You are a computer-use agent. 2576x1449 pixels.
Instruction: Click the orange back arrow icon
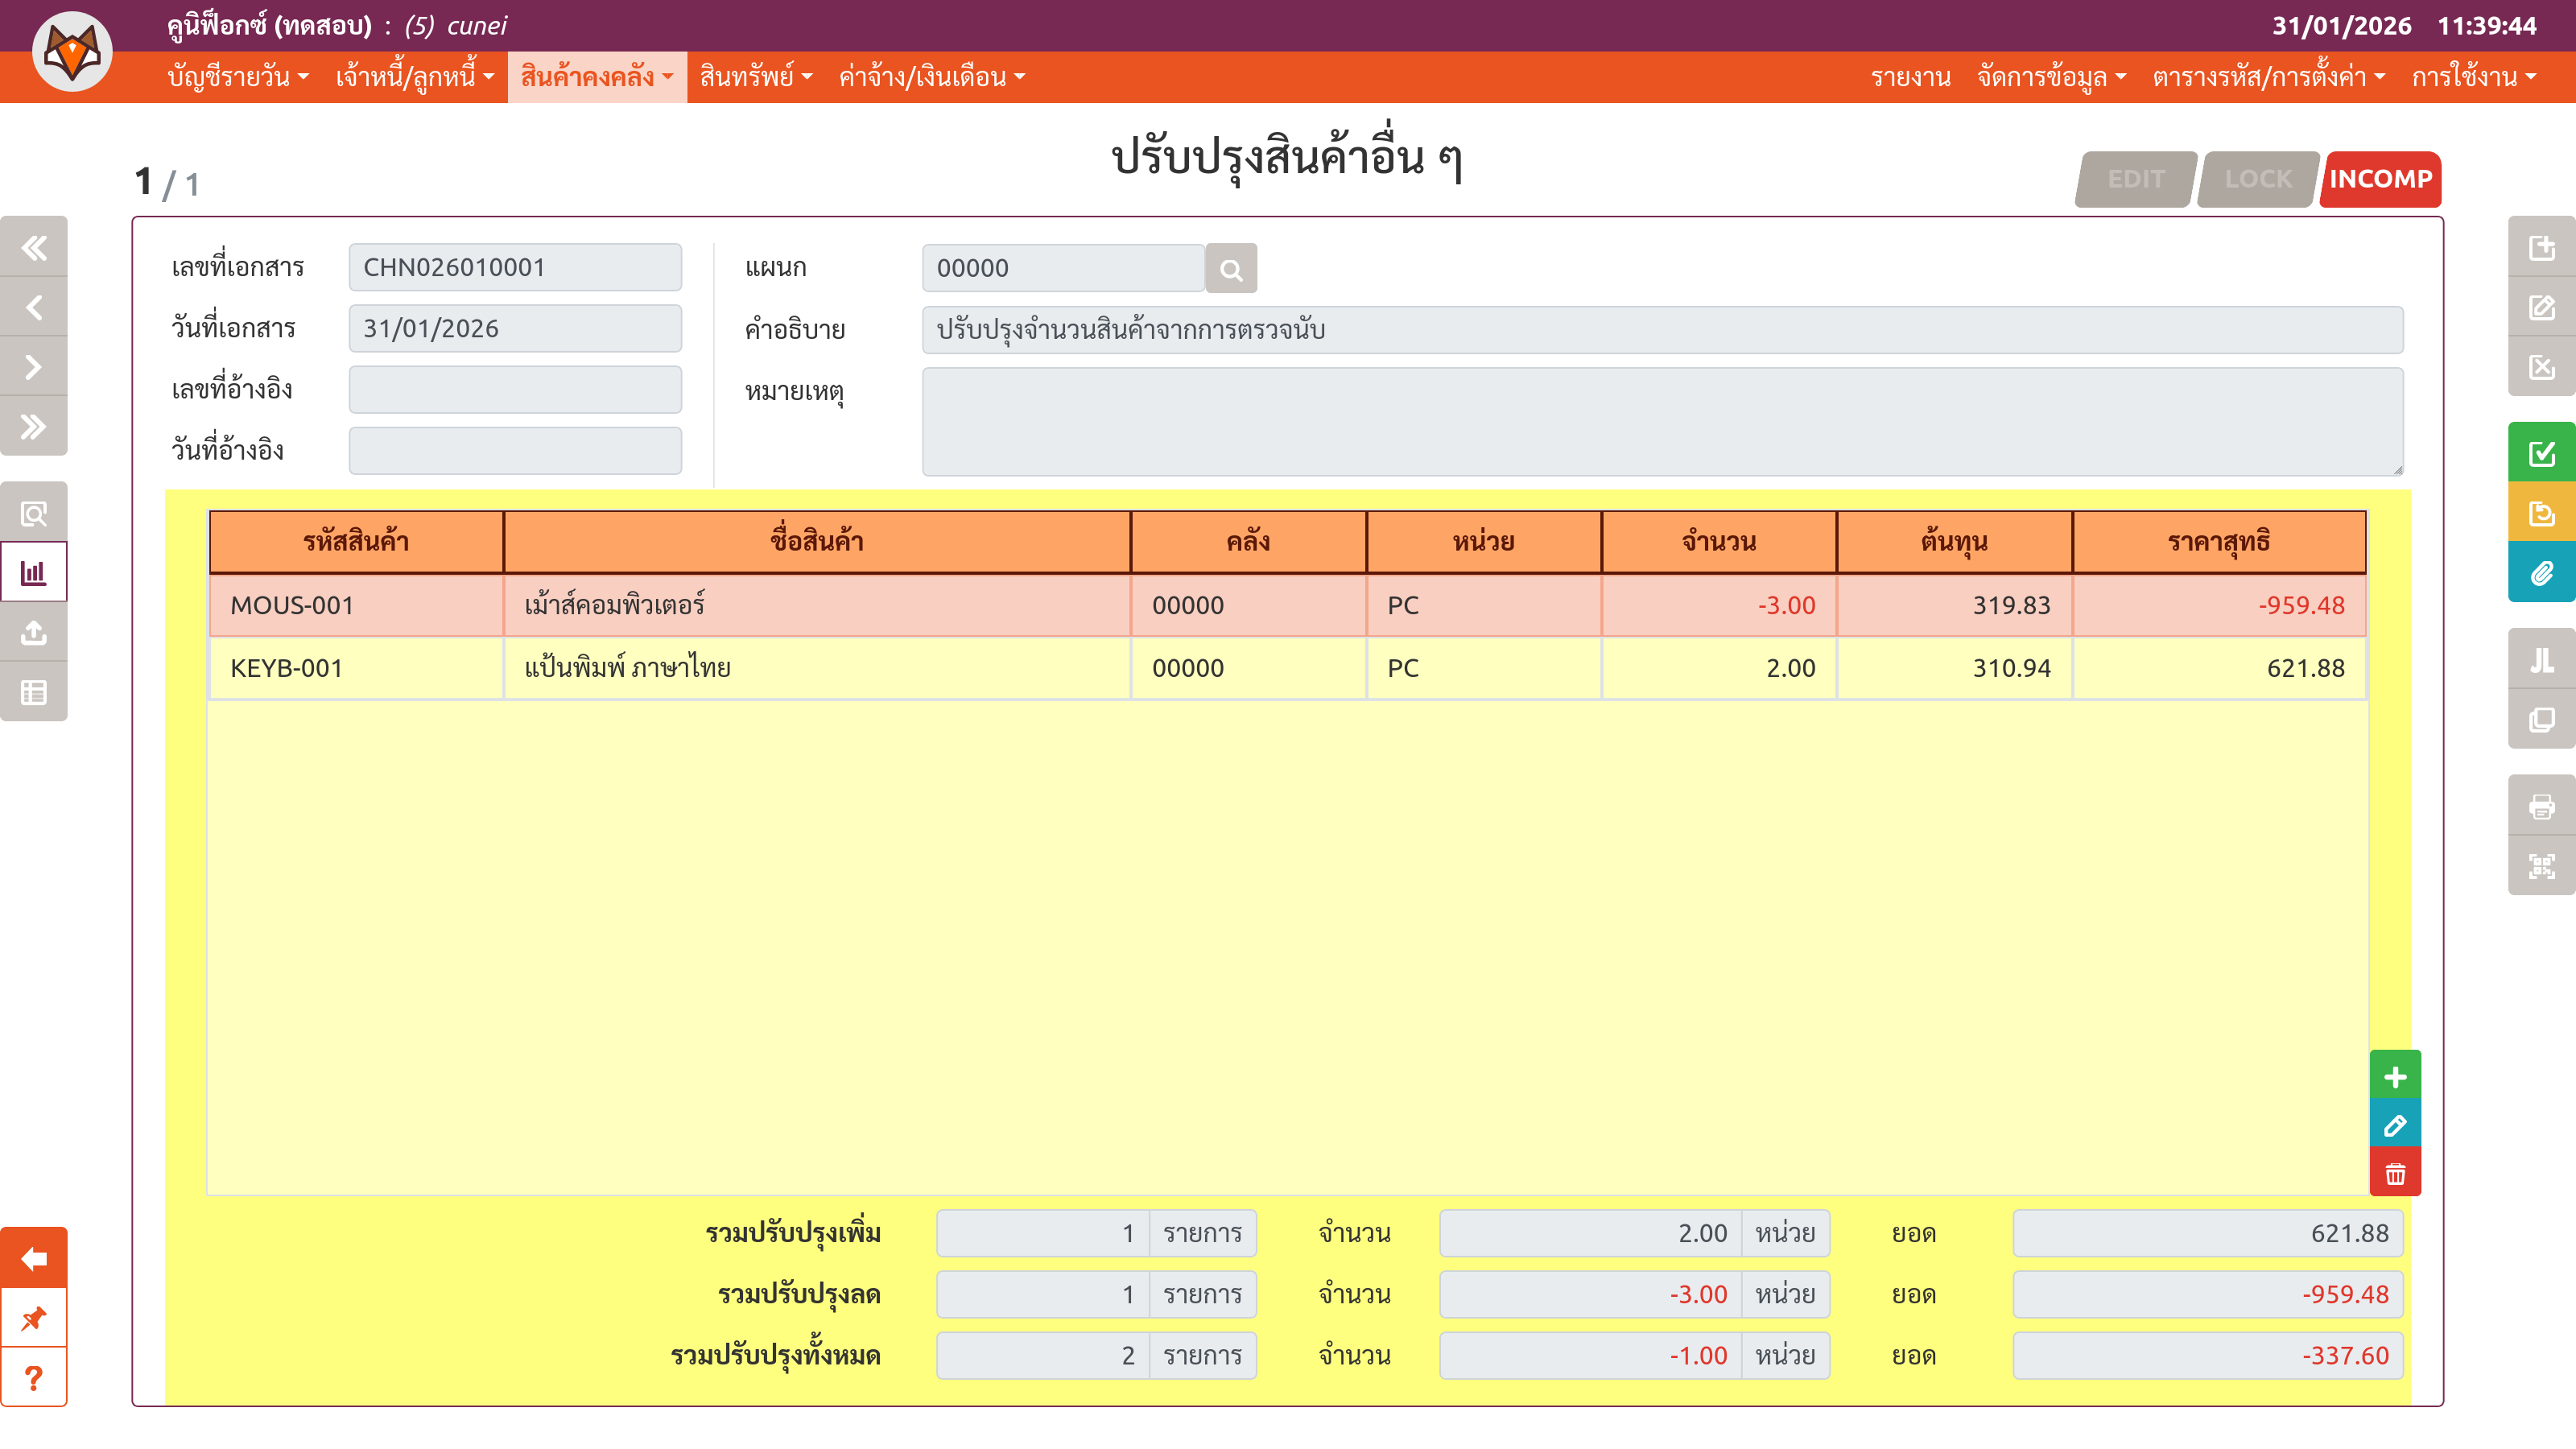tap(34, 1257)
